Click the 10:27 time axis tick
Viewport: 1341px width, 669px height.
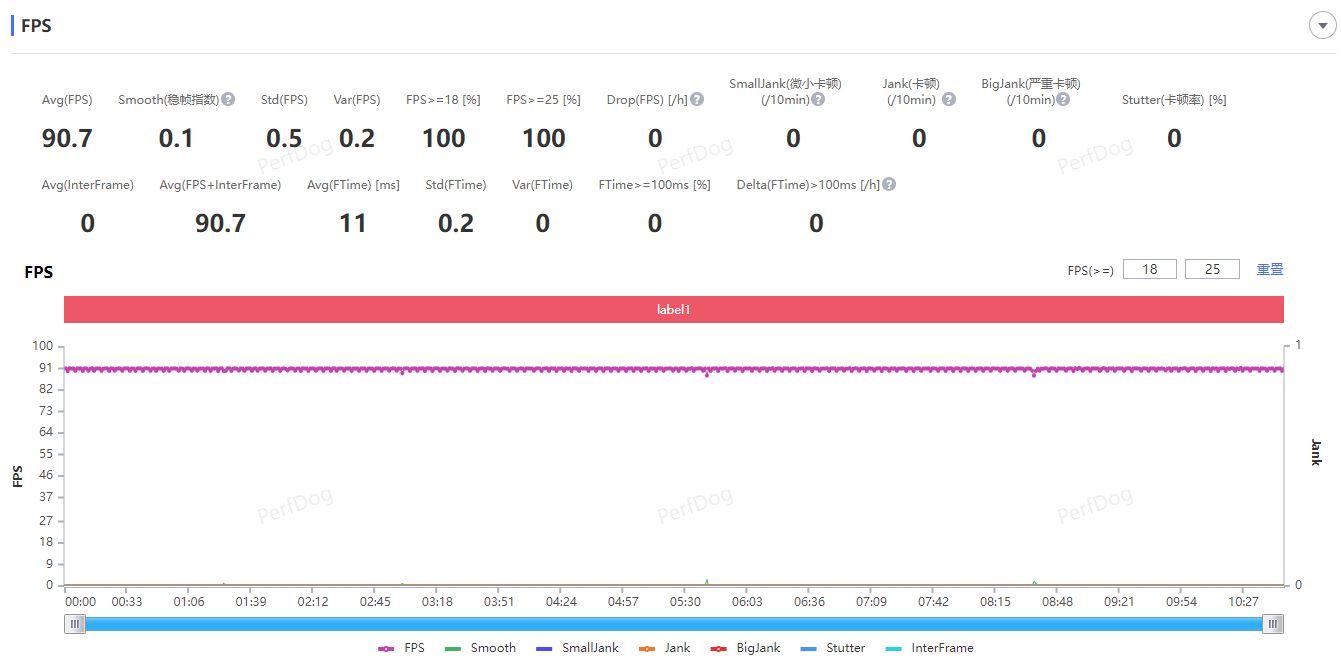[x=1243, y=602]
